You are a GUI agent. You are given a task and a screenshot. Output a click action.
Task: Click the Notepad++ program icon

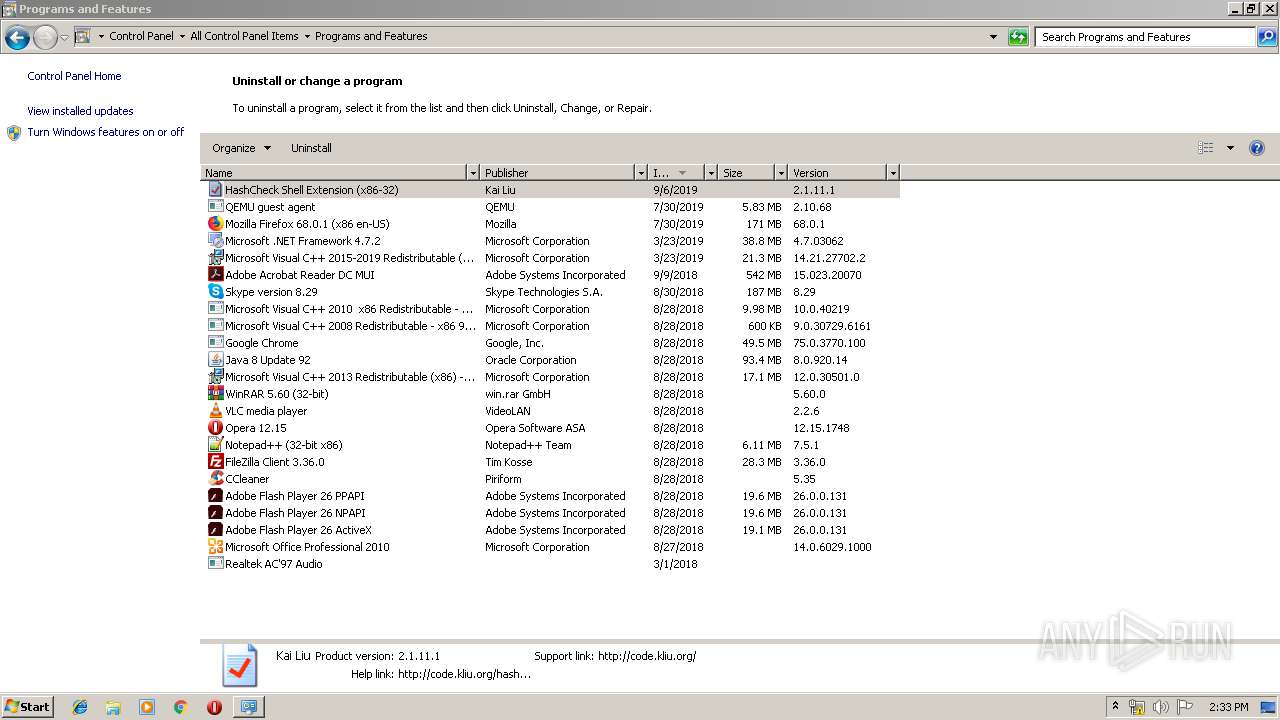coord(215,444)
